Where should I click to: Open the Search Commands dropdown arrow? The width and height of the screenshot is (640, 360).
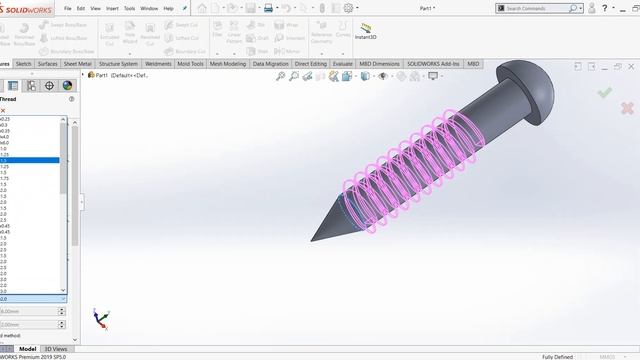(x=581, y=8)
